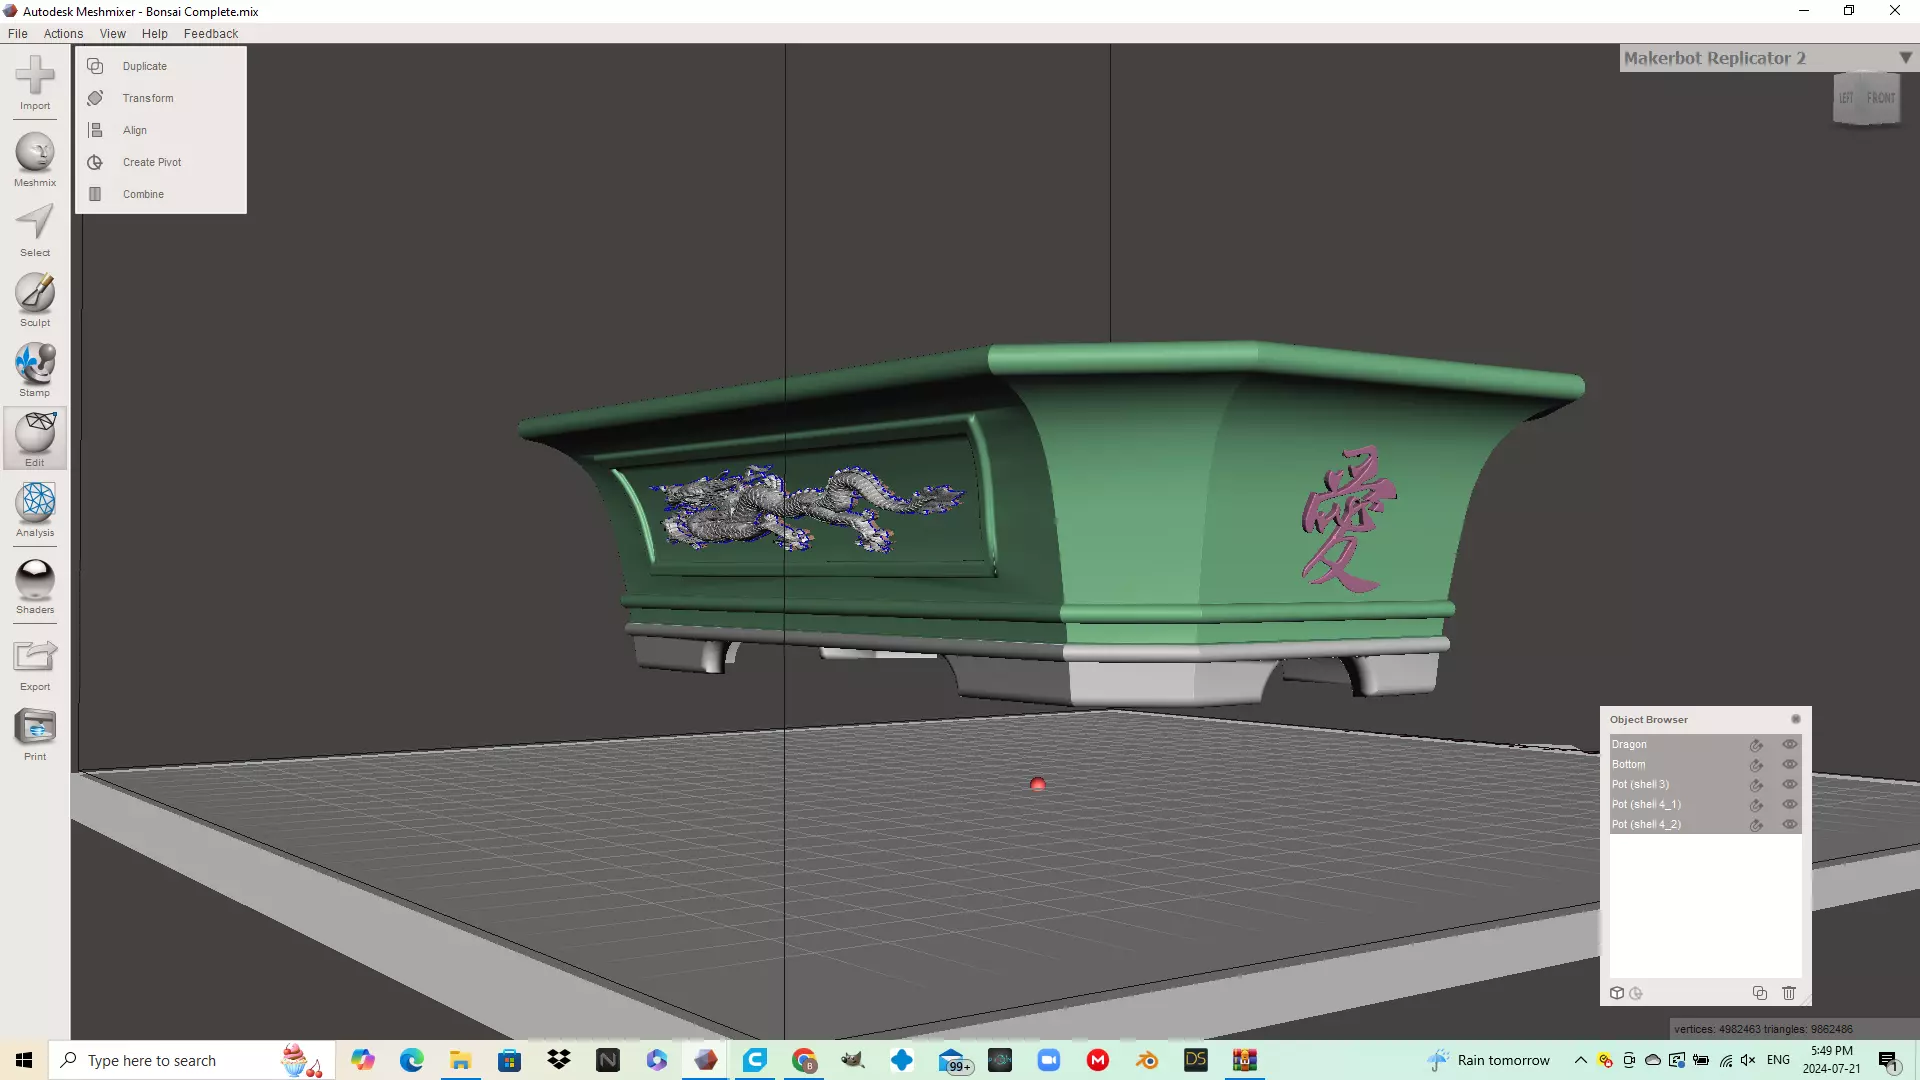This screenshot has width=1920, height=1080.
Task: Click the view cube Front face
Action: click(1880, 98)
